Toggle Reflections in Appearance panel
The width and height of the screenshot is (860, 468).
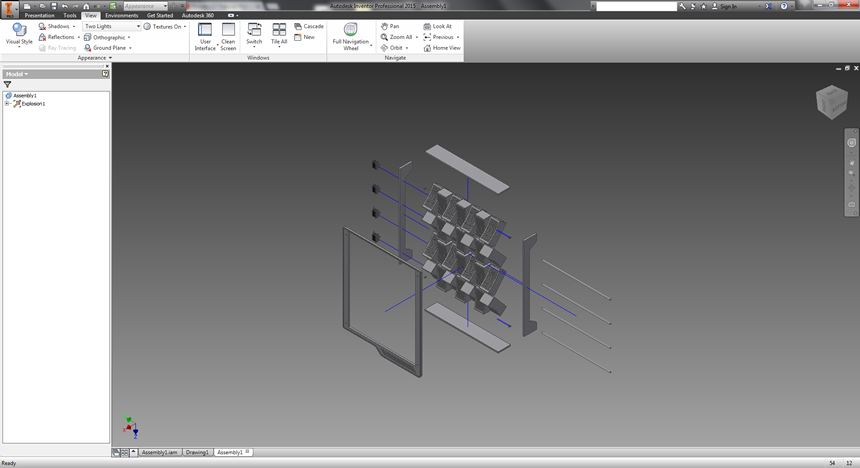point(56,37)
